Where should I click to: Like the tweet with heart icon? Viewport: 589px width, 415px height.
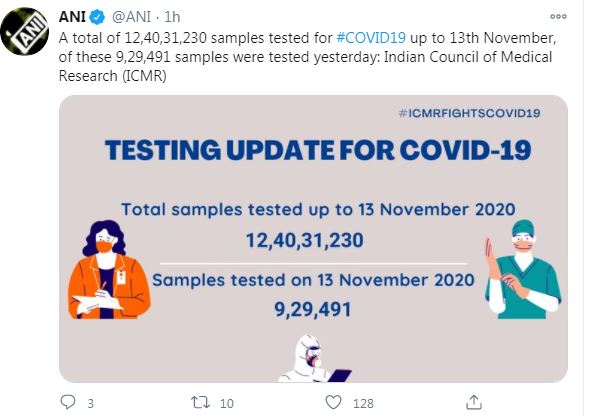pyautogui.click(x=333, y=402)
